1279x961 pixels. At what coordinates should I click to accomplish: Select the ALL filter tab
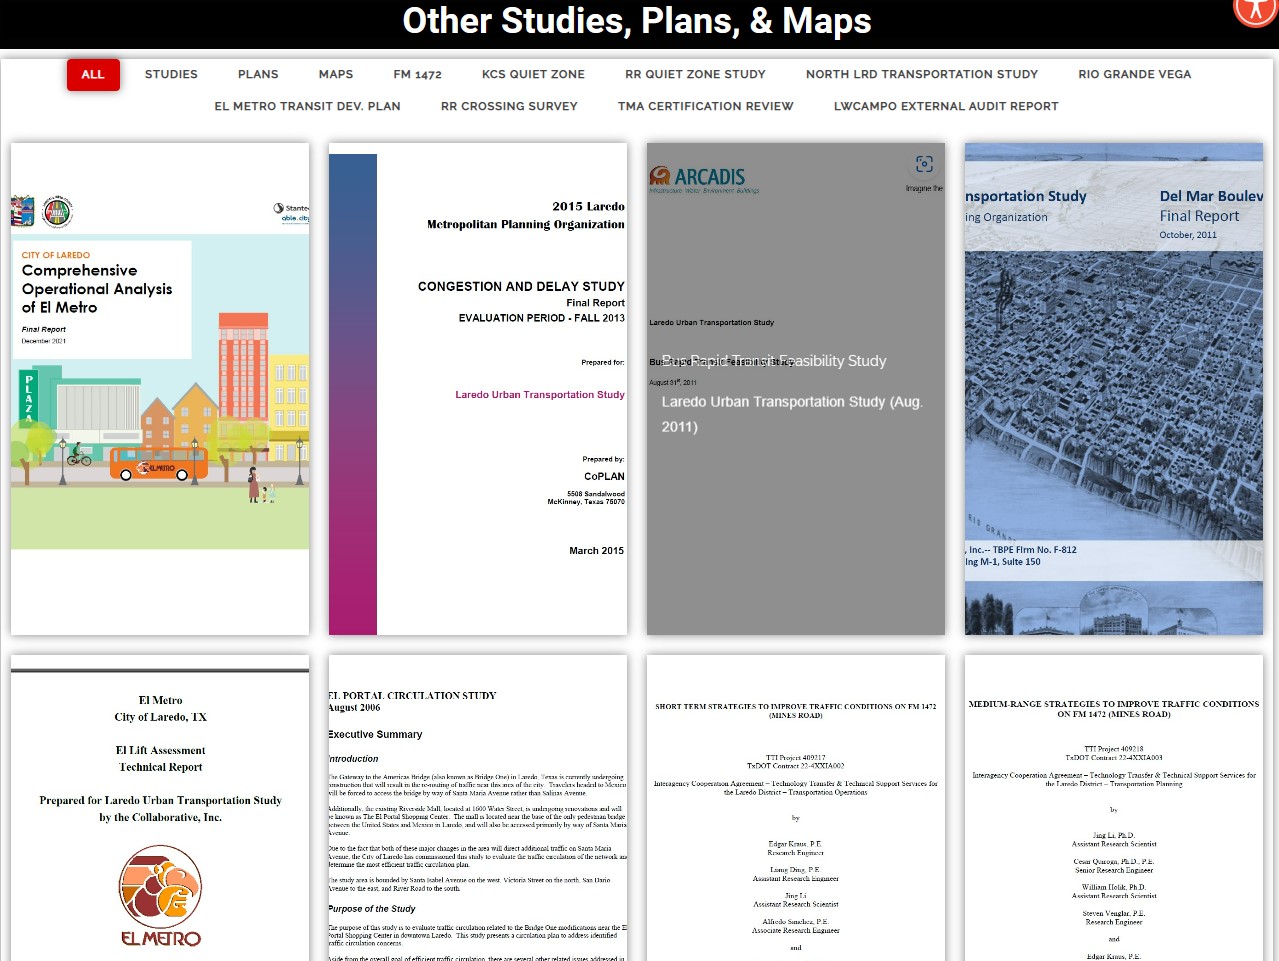tap(92, 74)
